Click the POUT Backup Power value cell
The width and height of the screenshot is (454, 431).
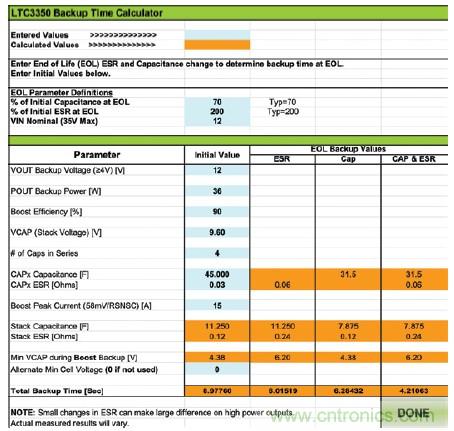click(x=217, y=191)
